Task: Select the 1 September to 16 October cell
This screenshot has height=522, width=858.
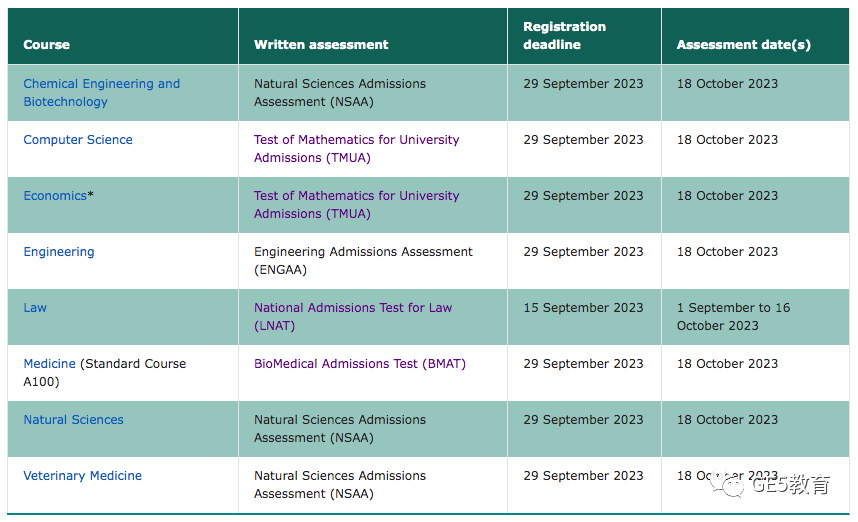Action: tap(755, 317)
